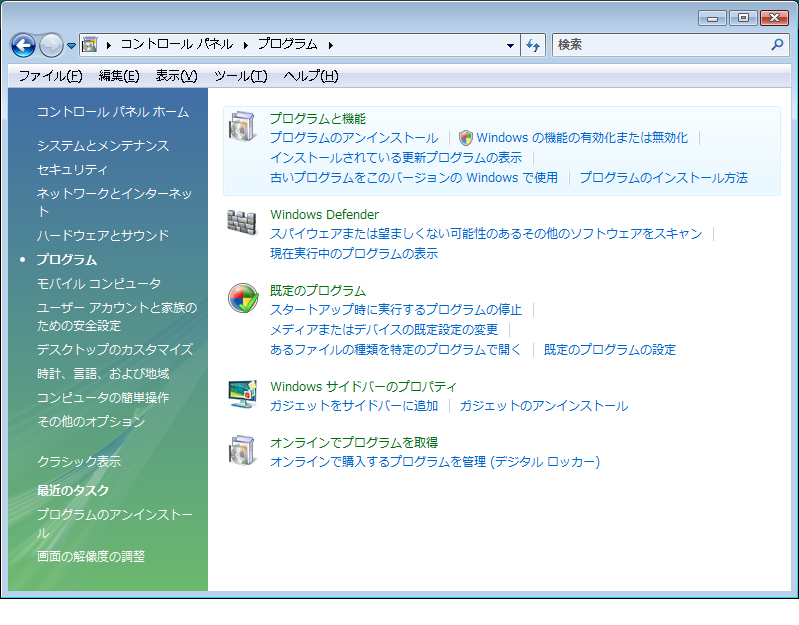Open オンラインでプログラムを取得 heading
This screenshot has width=799, height=625.
(x=354, y=443)
